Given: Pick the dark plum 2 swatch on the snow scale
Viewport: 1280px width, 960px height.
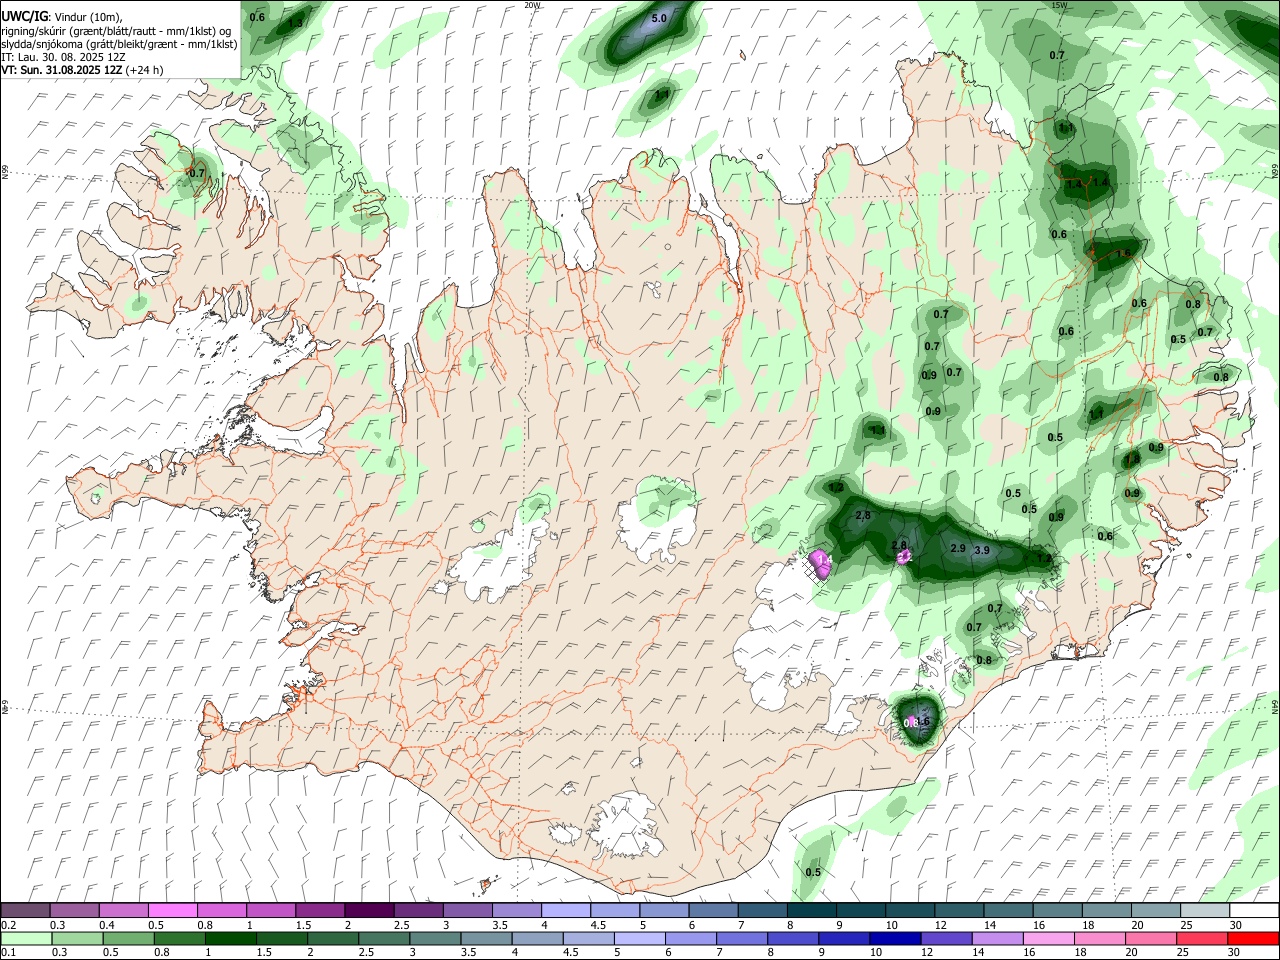Looking at the screenshot, I should click(368, 910).
